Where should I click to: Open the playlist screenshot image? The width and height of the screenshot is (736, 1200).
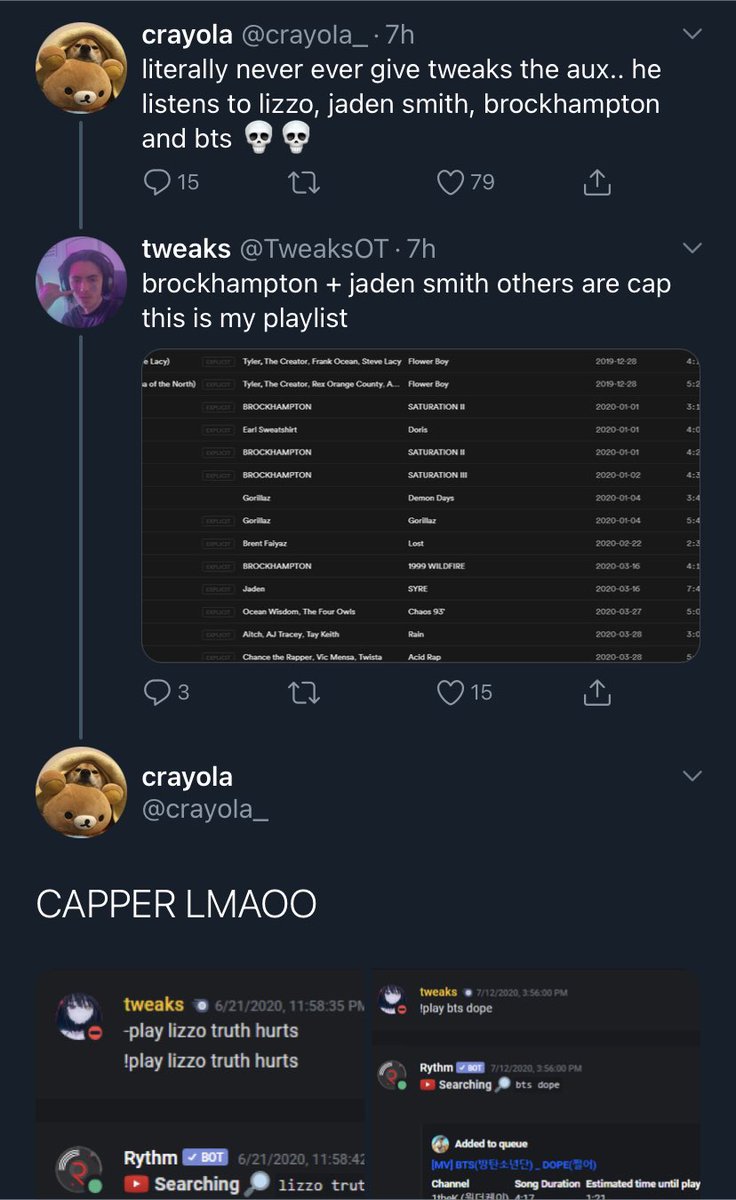421,506
